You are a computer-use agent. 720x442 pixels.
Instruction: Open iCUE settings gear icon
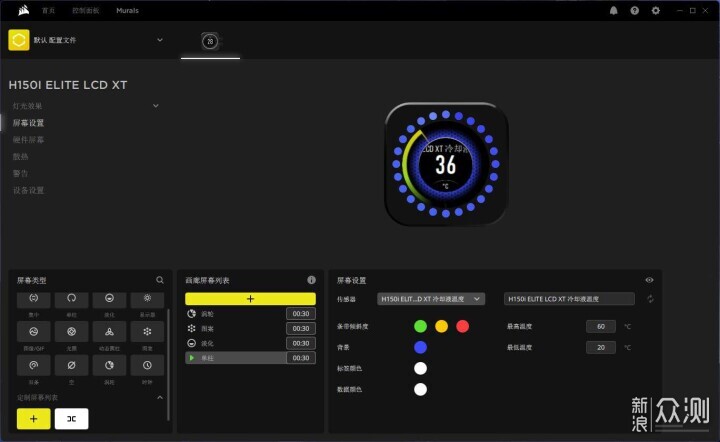656,11
